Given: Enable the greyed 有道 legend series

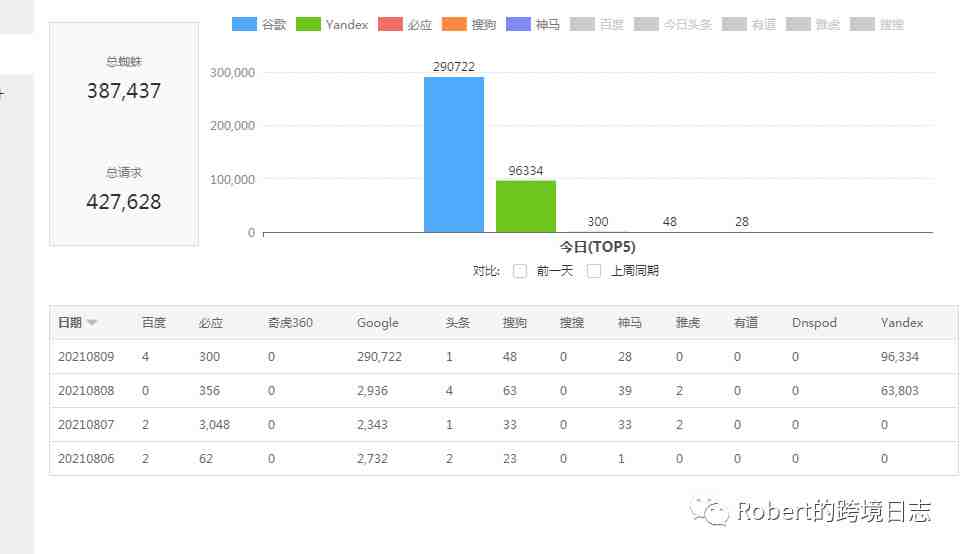Looking at the screenshot, I should click(x=749, y=25).
